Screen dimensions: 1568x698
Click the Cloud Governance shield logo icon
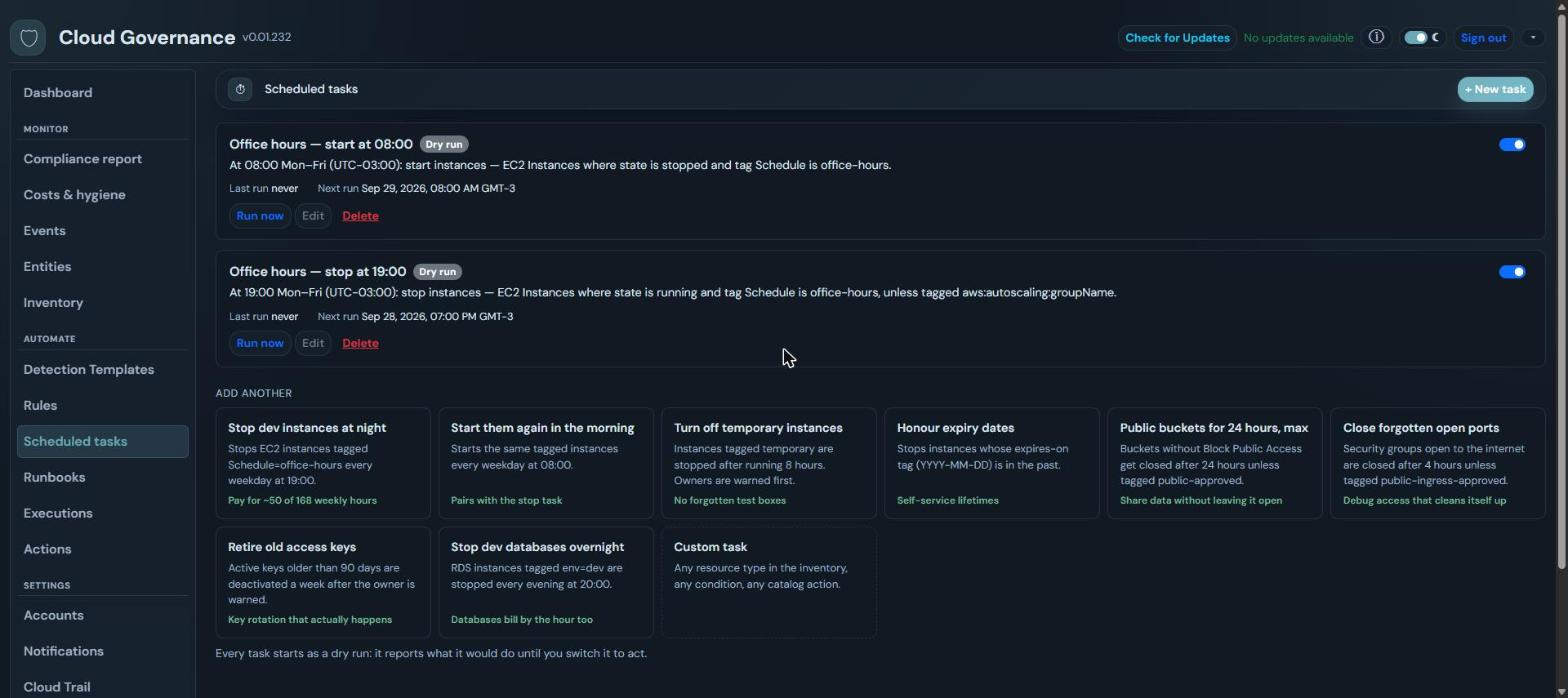tap(28, 38)
